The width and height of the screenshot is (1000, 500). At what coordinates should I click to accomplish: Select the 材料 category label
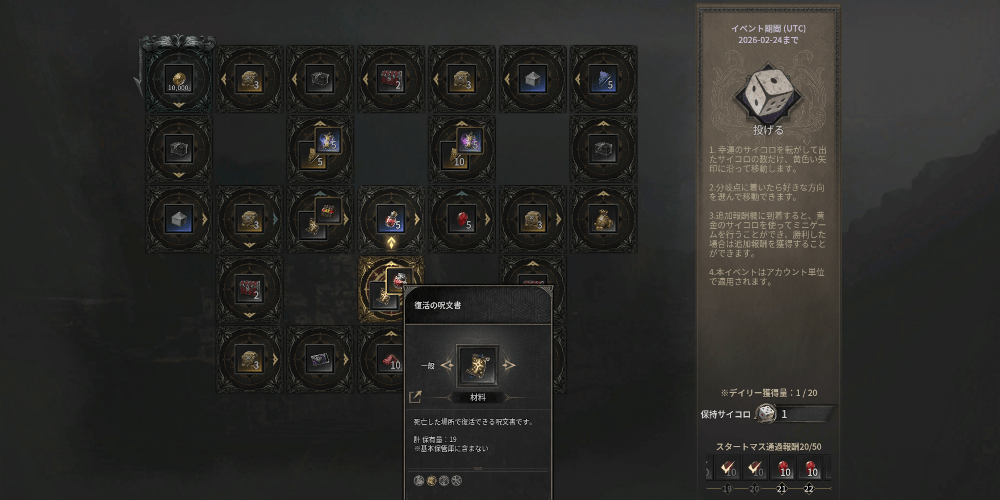pyautogui.click(x=478, y=397)
